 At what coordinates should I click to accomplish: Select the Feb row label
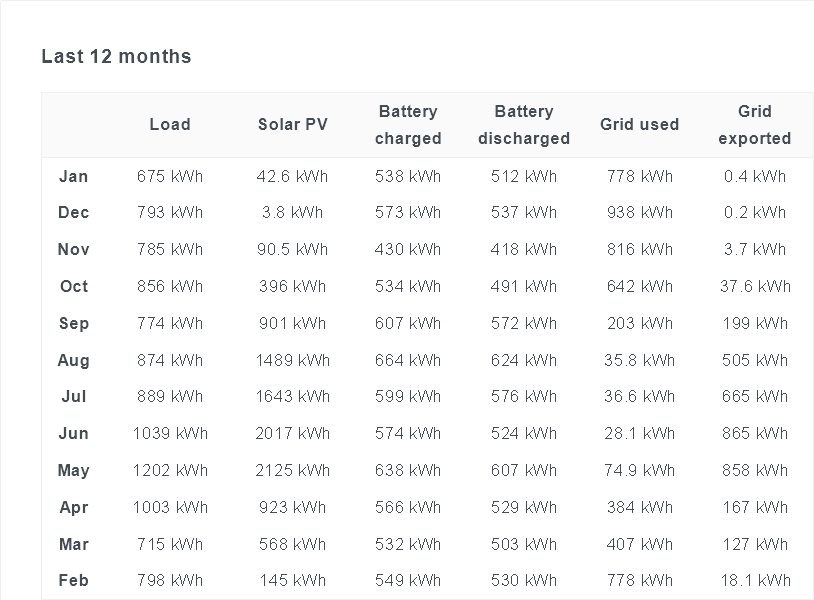coord(74,580)
